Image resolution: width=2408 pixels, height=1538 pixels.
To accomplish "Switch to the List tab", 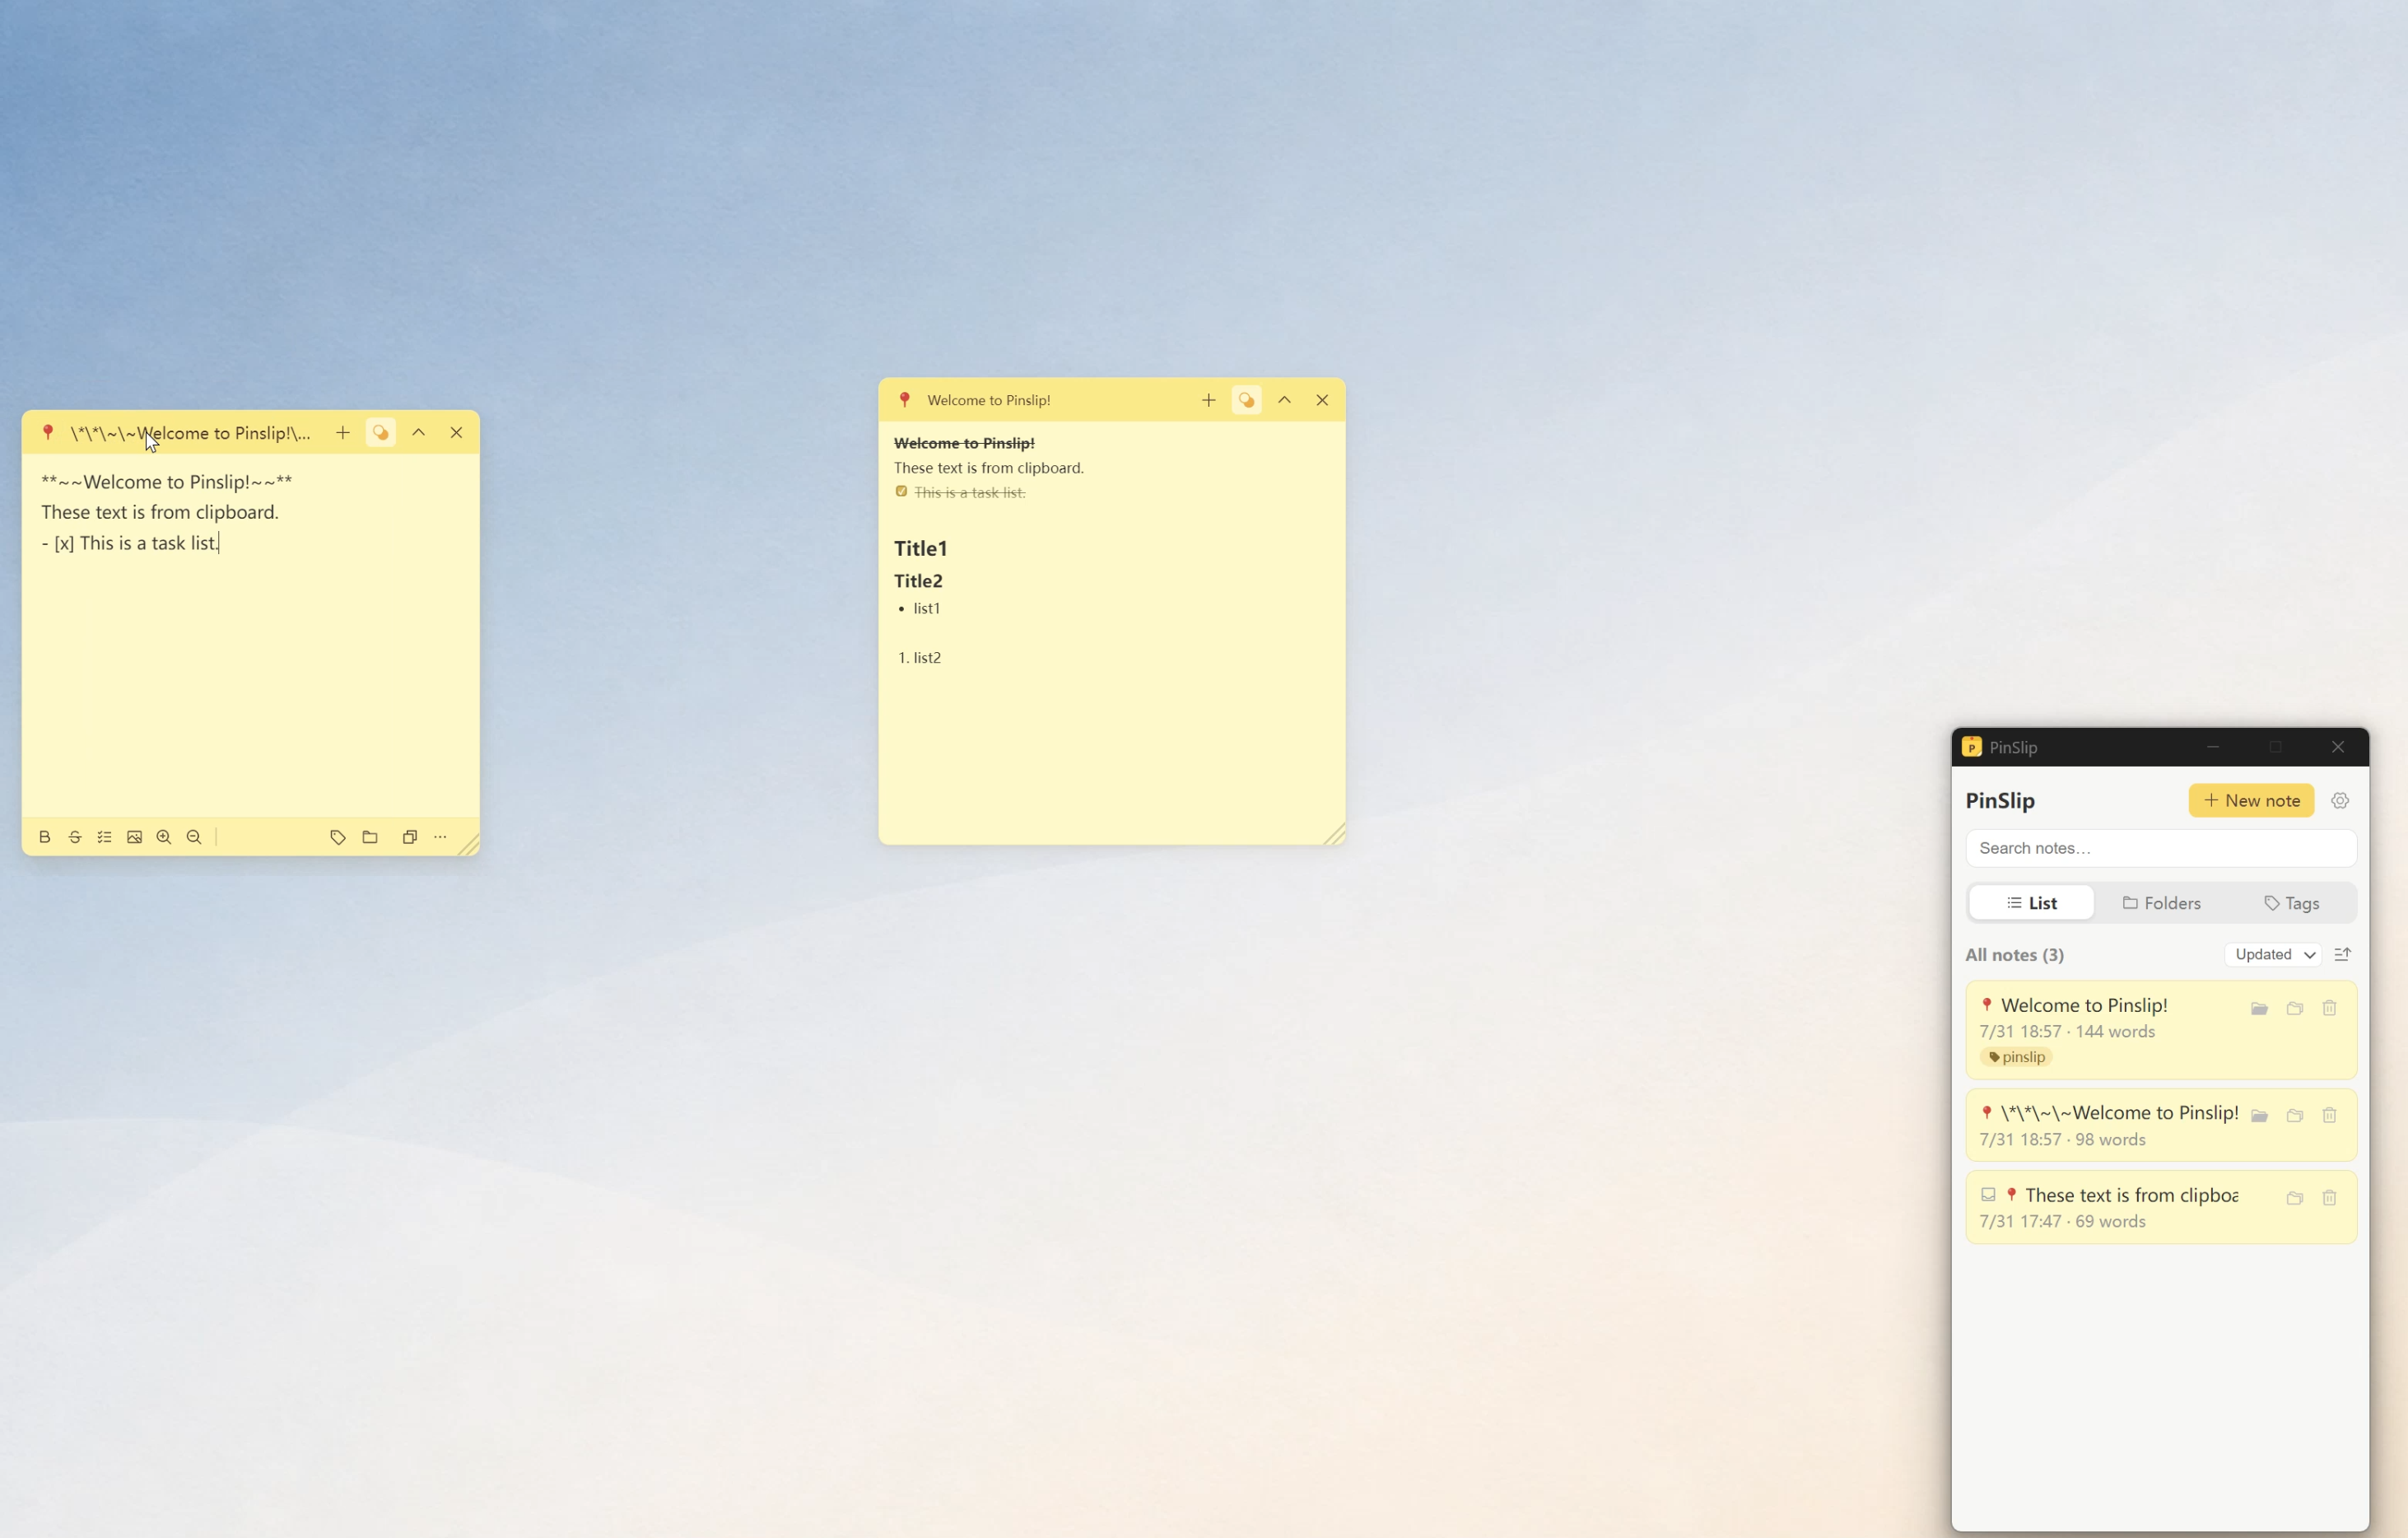I will (2031, 903).
